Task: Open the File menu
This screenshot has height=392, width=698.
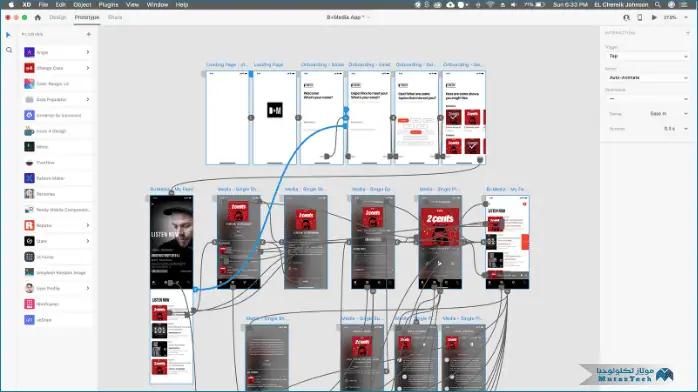Action: [43, 4]
